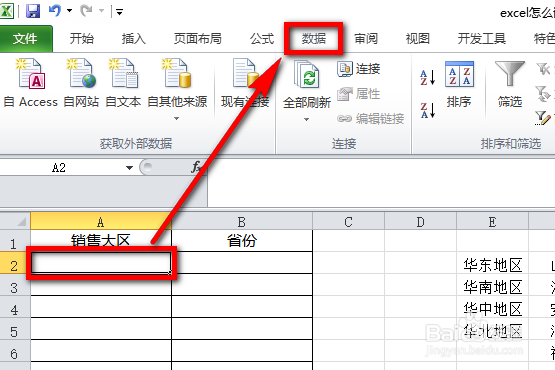Open the undo history dropdown arrow
The image size is (555, 370).
(69, 11)
